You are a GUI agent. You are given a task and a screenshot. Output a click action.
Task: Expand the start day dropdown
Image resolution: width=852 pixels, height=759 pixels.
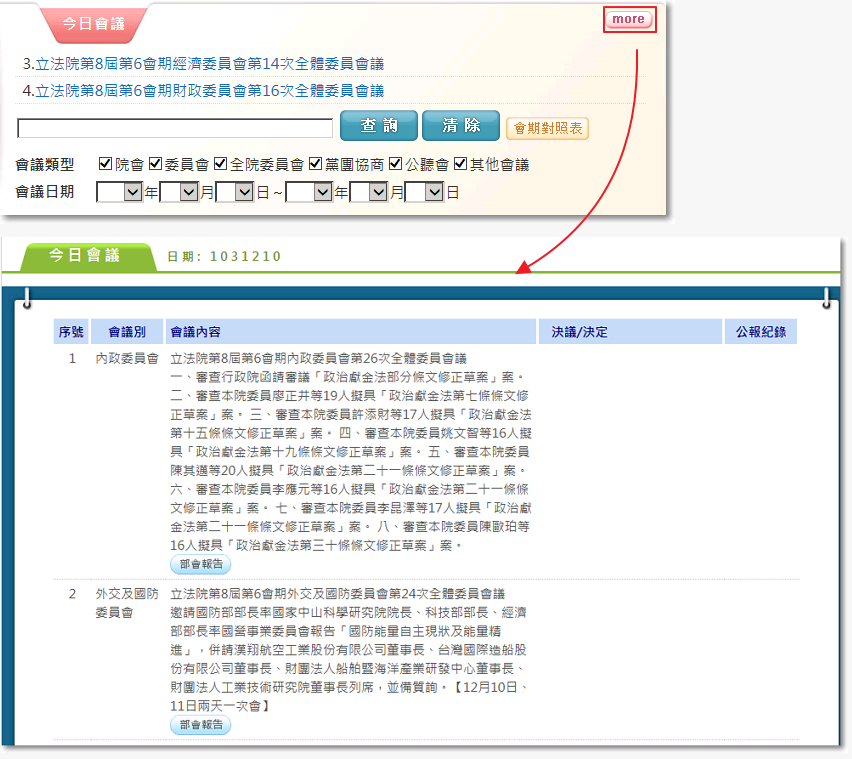pos(235,192)
